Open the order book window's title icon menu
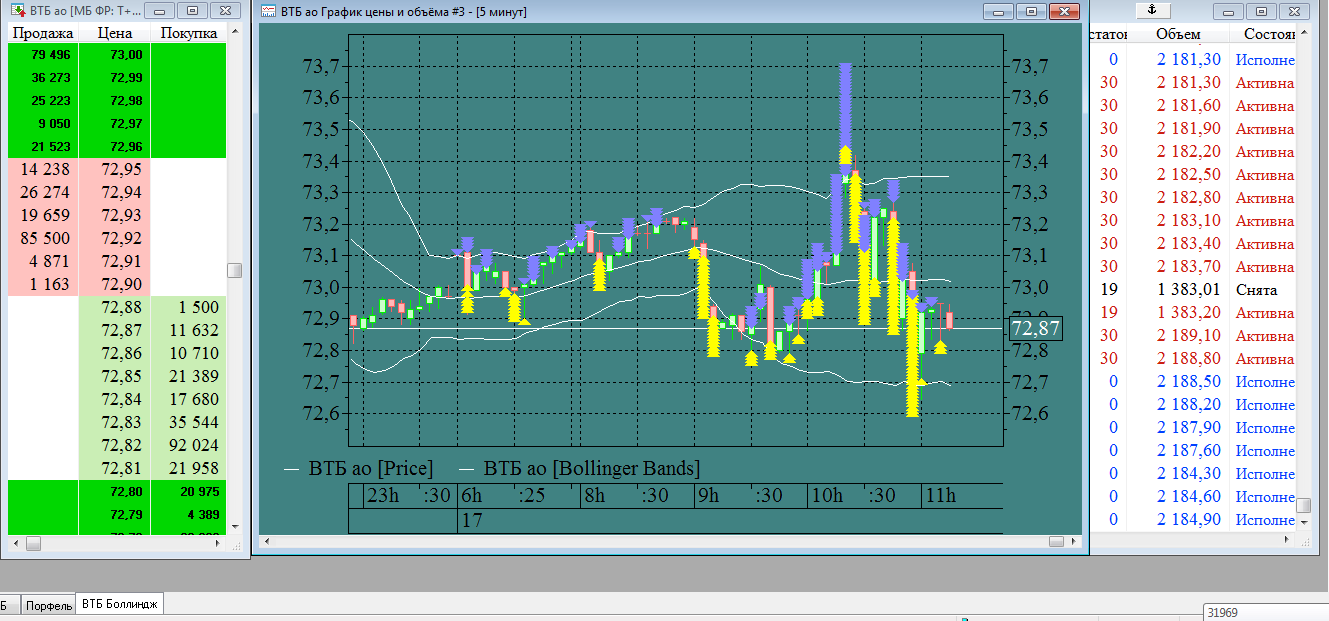 (x=17, y=11)
